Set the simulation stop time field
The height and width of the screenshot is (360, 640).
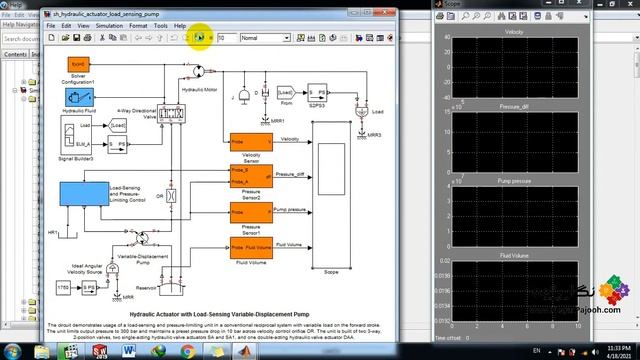pyautogui.click(x=227, y=38)
